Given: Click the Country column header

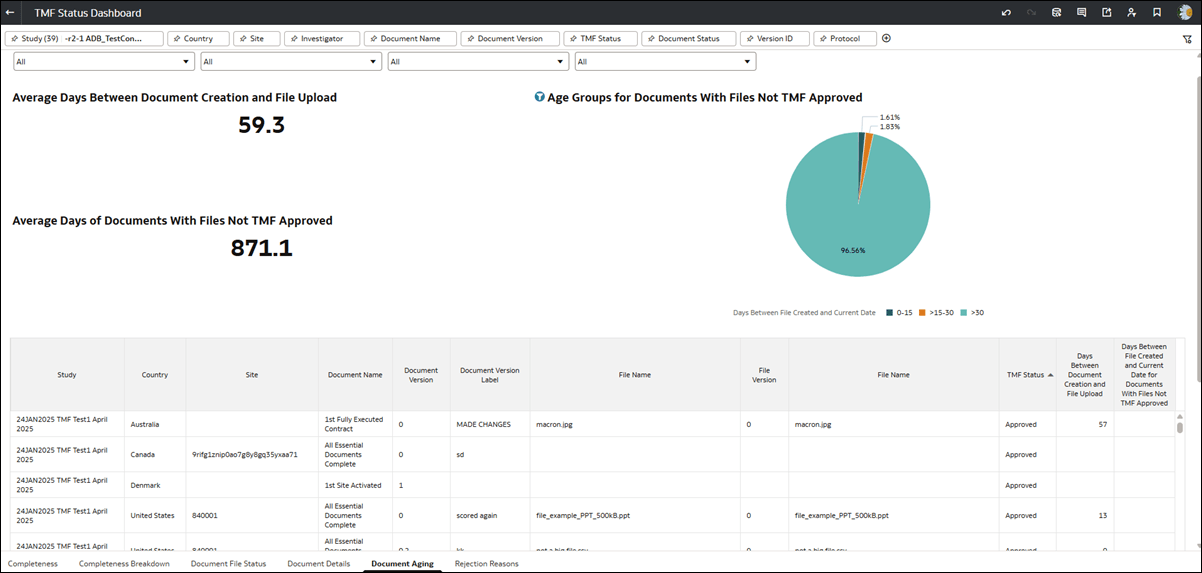Looking at the screenshot, I should (155, 375).
